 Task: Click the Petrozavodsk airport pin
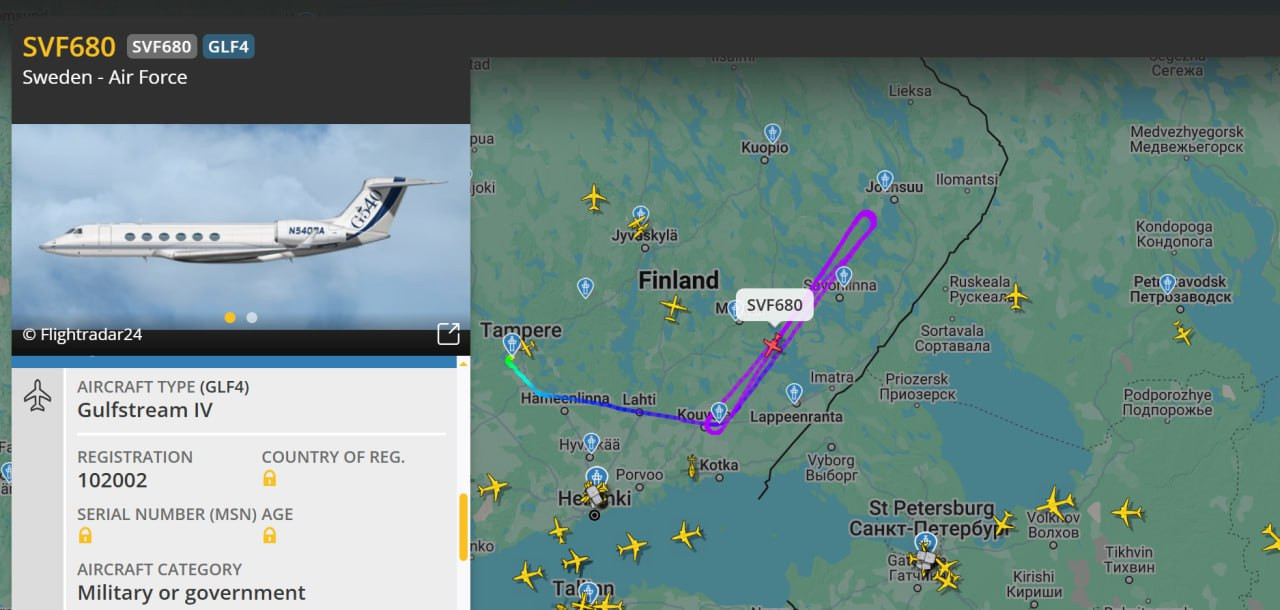click(1167, 283)
